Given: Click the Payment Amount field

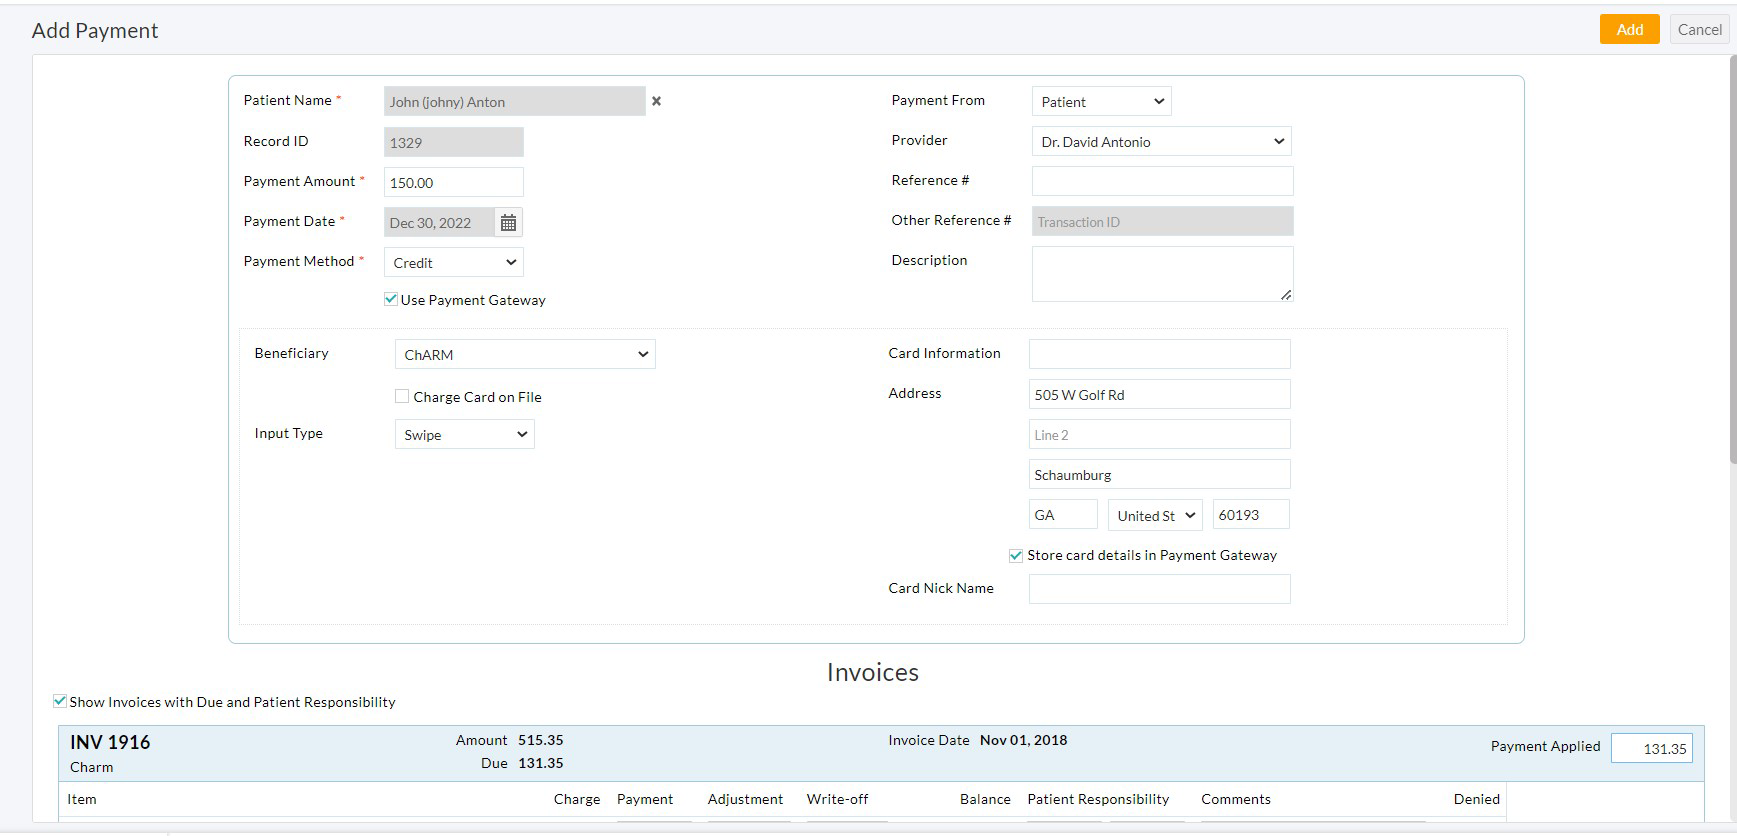Looking at the screenshot, I should coord(453,182).
